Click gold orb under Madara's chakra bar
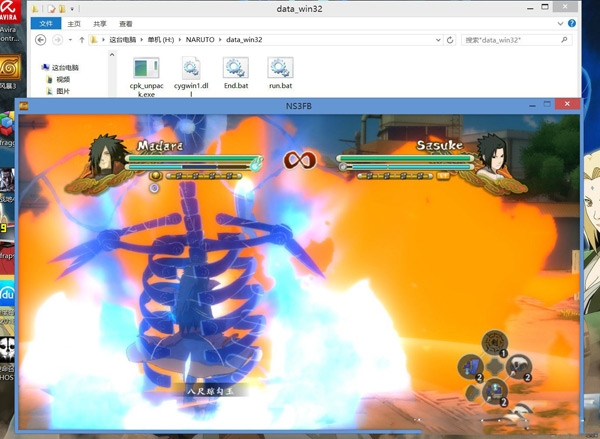Screen dimensions: 600x439 pos(155,176)
